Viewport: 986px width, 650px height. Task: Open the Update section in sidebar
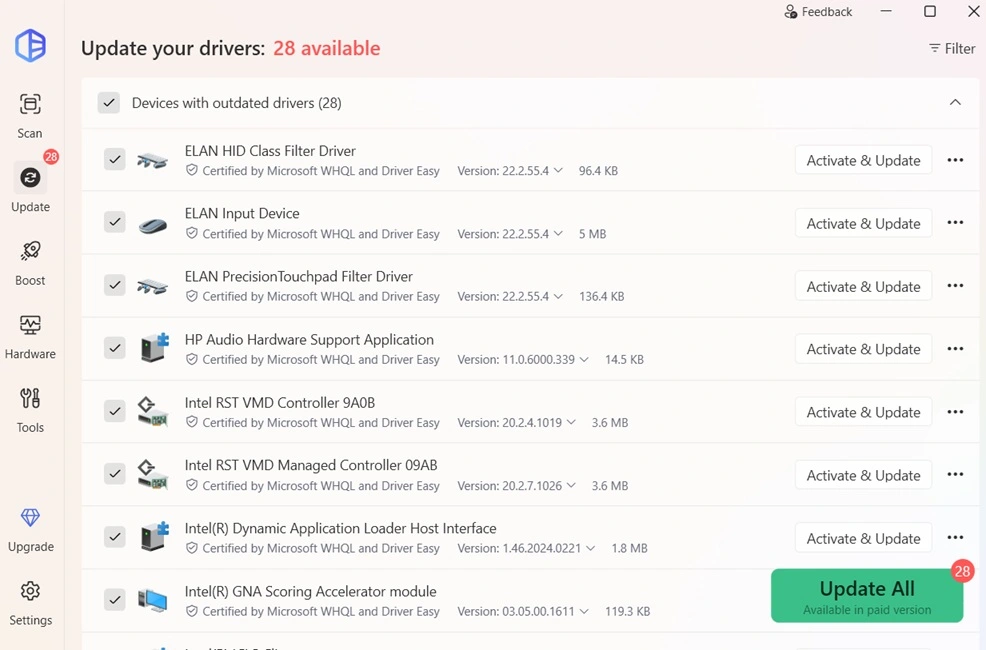(30, 189)
